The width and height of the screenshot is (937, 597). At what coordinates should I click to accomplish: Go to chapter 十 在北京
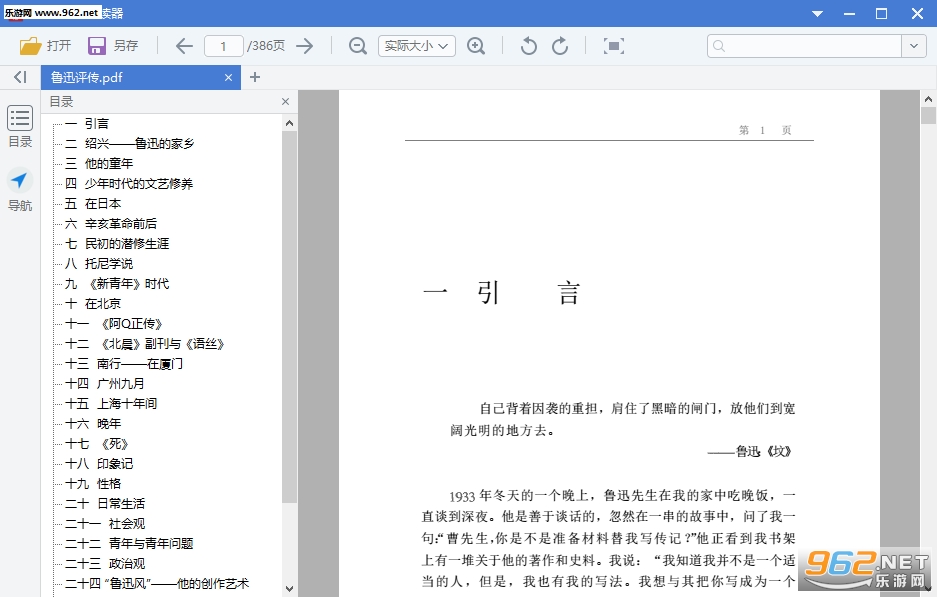(93, 304)
